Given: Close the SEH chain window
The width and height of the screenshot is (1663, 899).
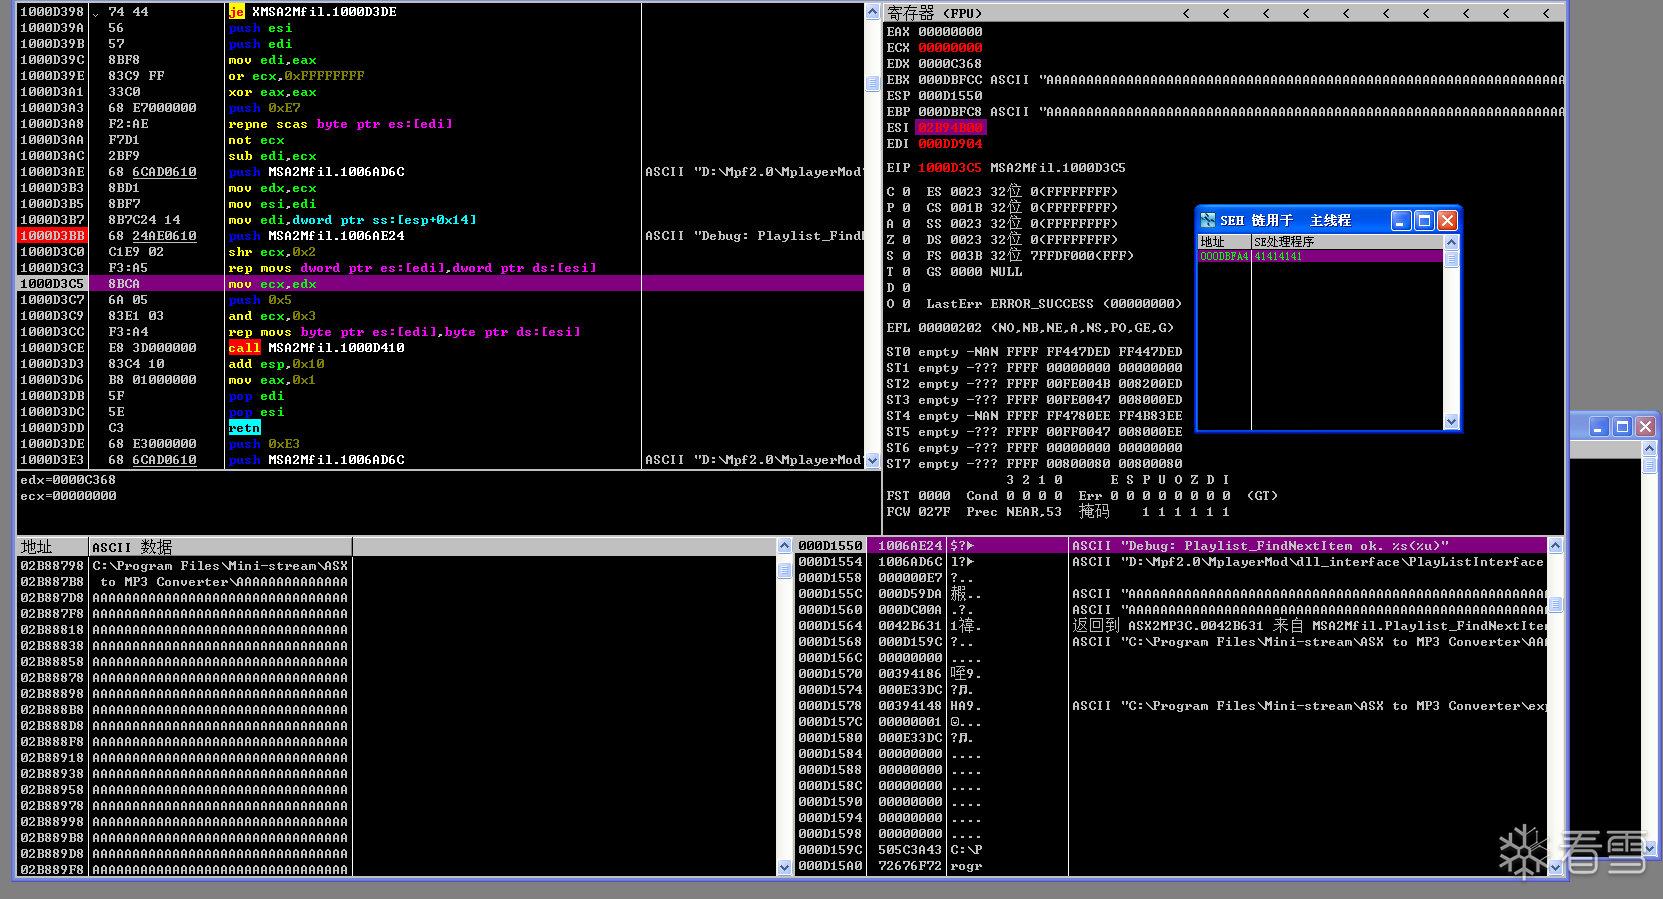Looking at the screenshot, I should pos(1447,220).
